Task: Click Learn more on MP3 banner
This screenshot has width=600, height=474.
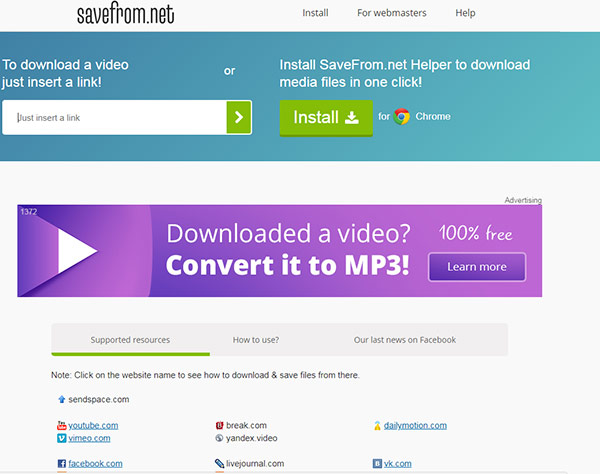Action: click(x=477, y=267)
